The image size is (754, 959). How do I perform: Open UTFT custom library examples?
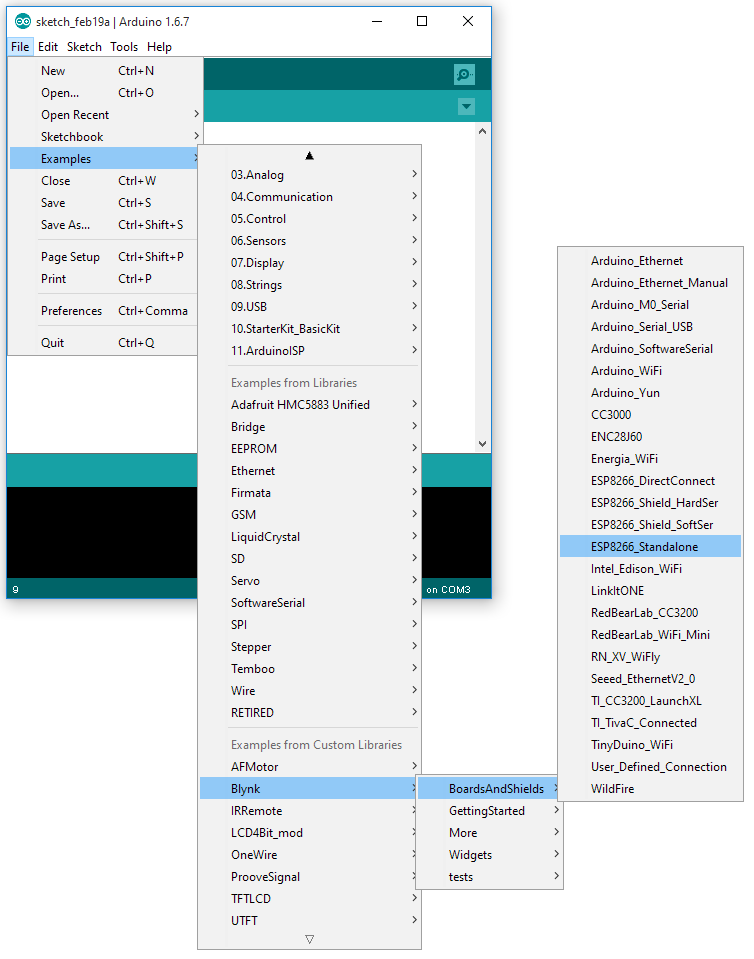coord(309,921)
